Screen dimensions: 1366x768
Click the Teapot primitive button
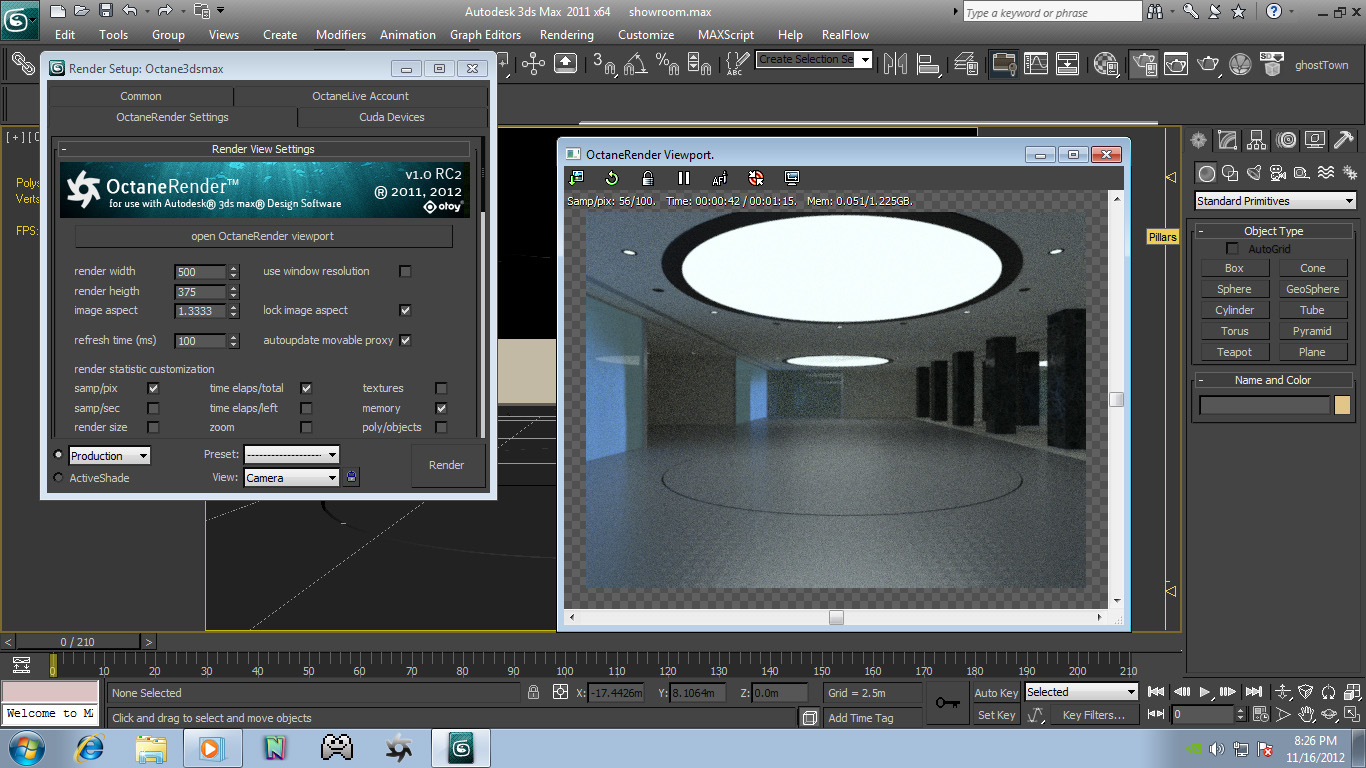(x=1234, y=352)
